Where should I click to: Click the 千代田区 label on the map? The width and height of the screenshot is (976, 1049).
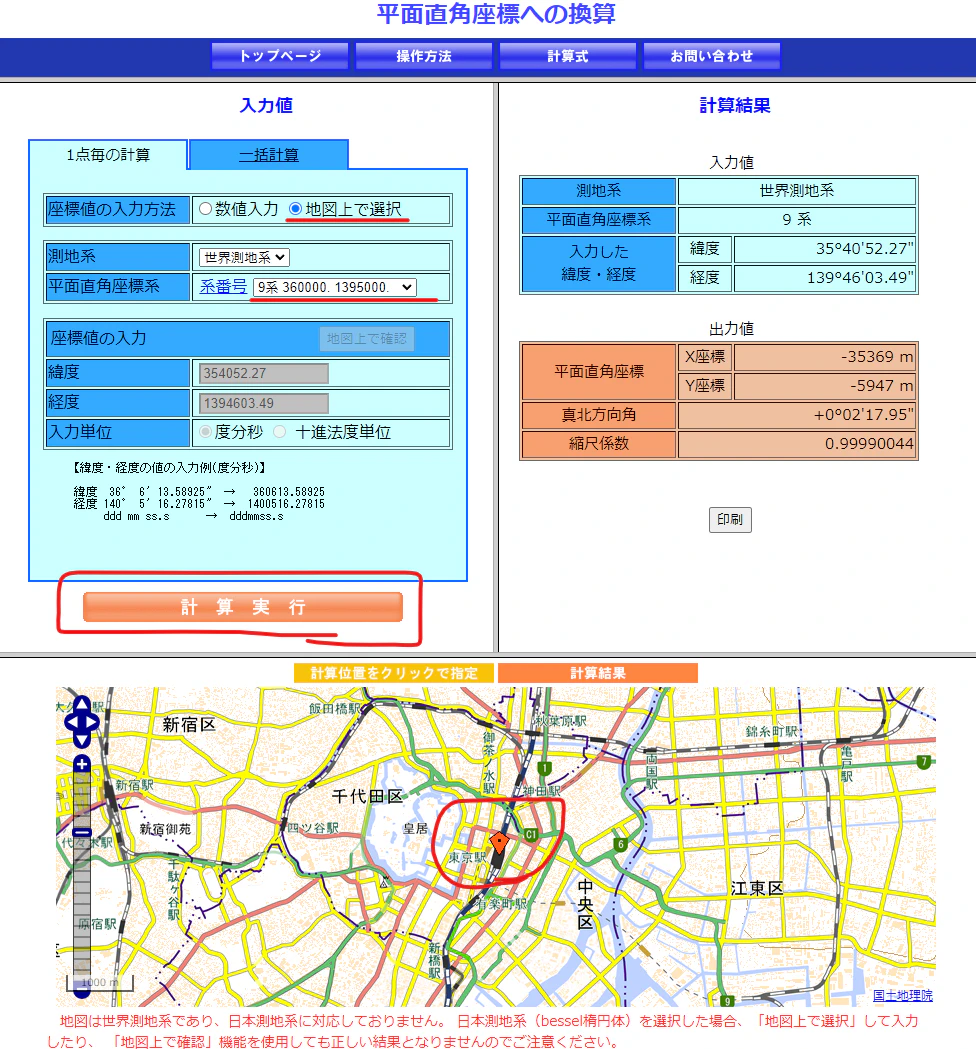click(367, 796)
